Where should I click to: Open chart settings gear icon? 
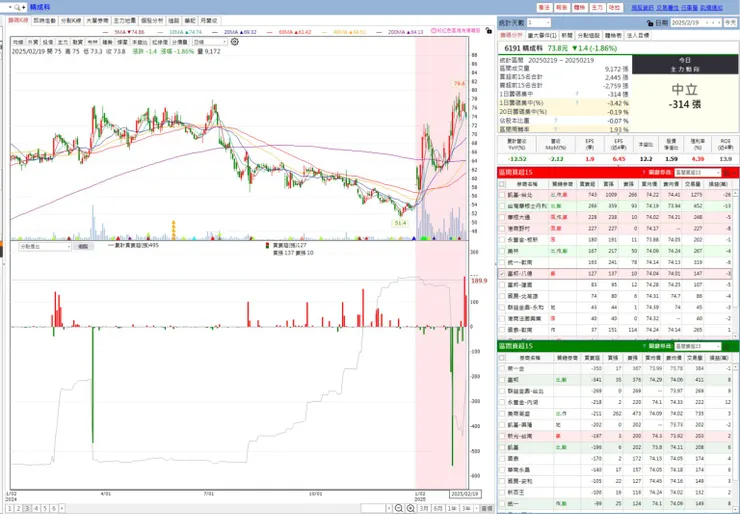point(235,42)
